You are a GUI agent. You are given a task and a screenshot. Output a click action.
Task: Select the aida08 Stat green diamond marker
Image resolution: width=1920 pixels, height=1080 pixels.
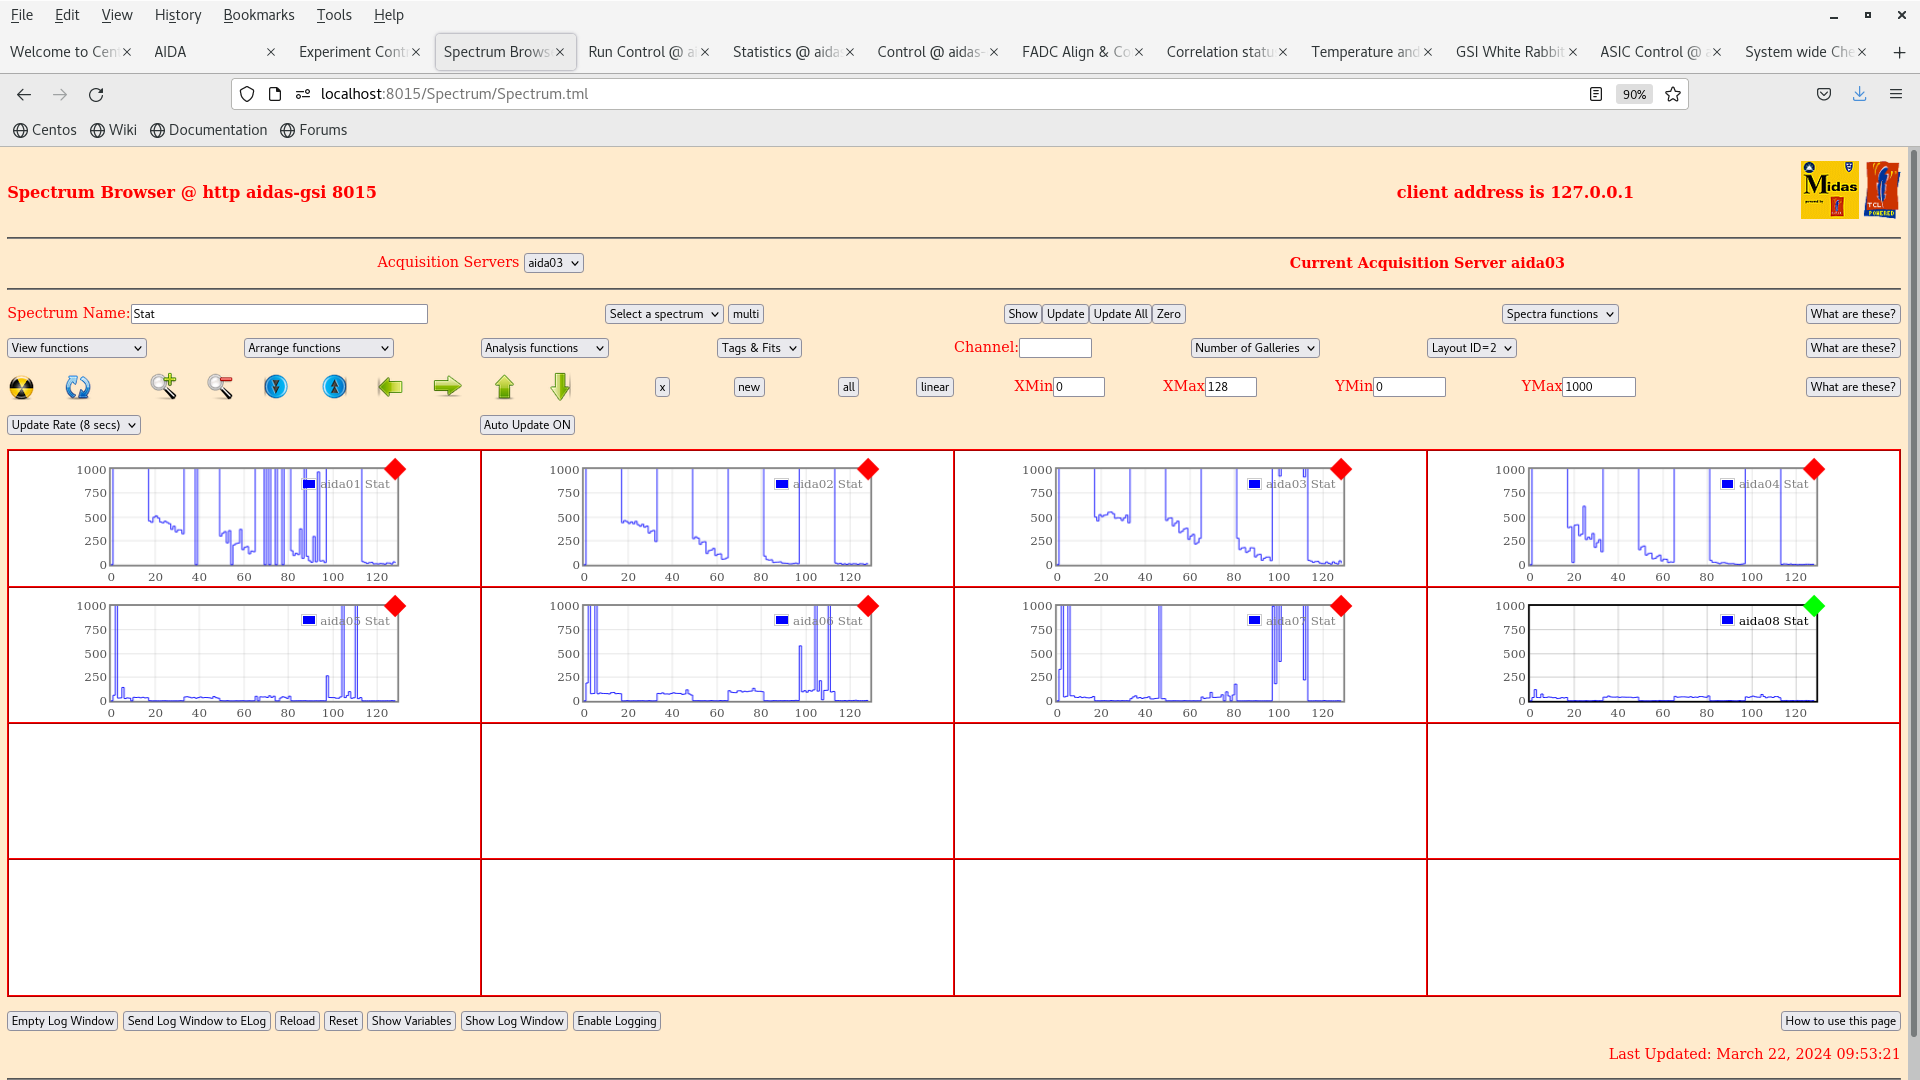click(x=1814, y=606)
